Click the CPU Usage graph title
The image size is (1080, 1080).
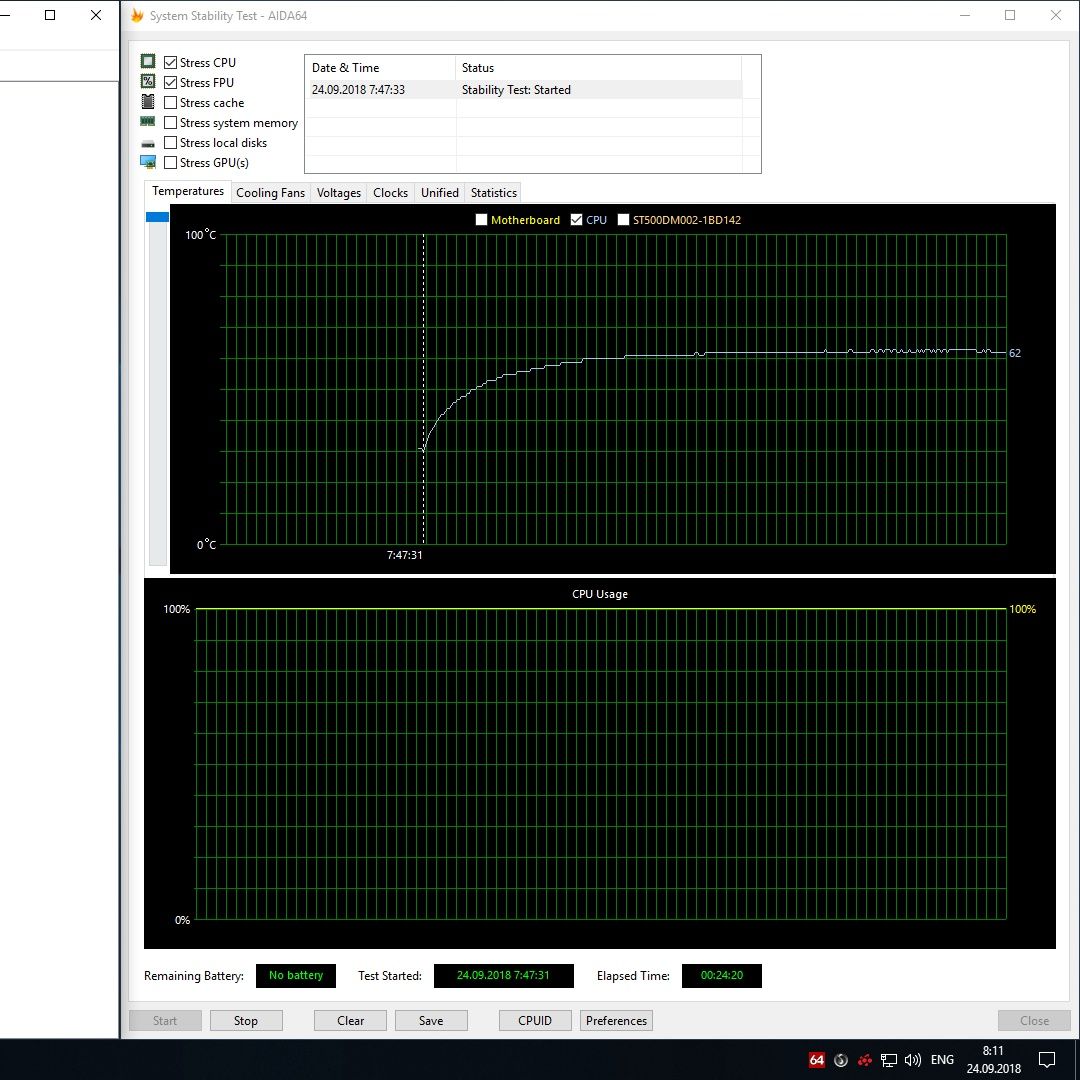[600, 594]
